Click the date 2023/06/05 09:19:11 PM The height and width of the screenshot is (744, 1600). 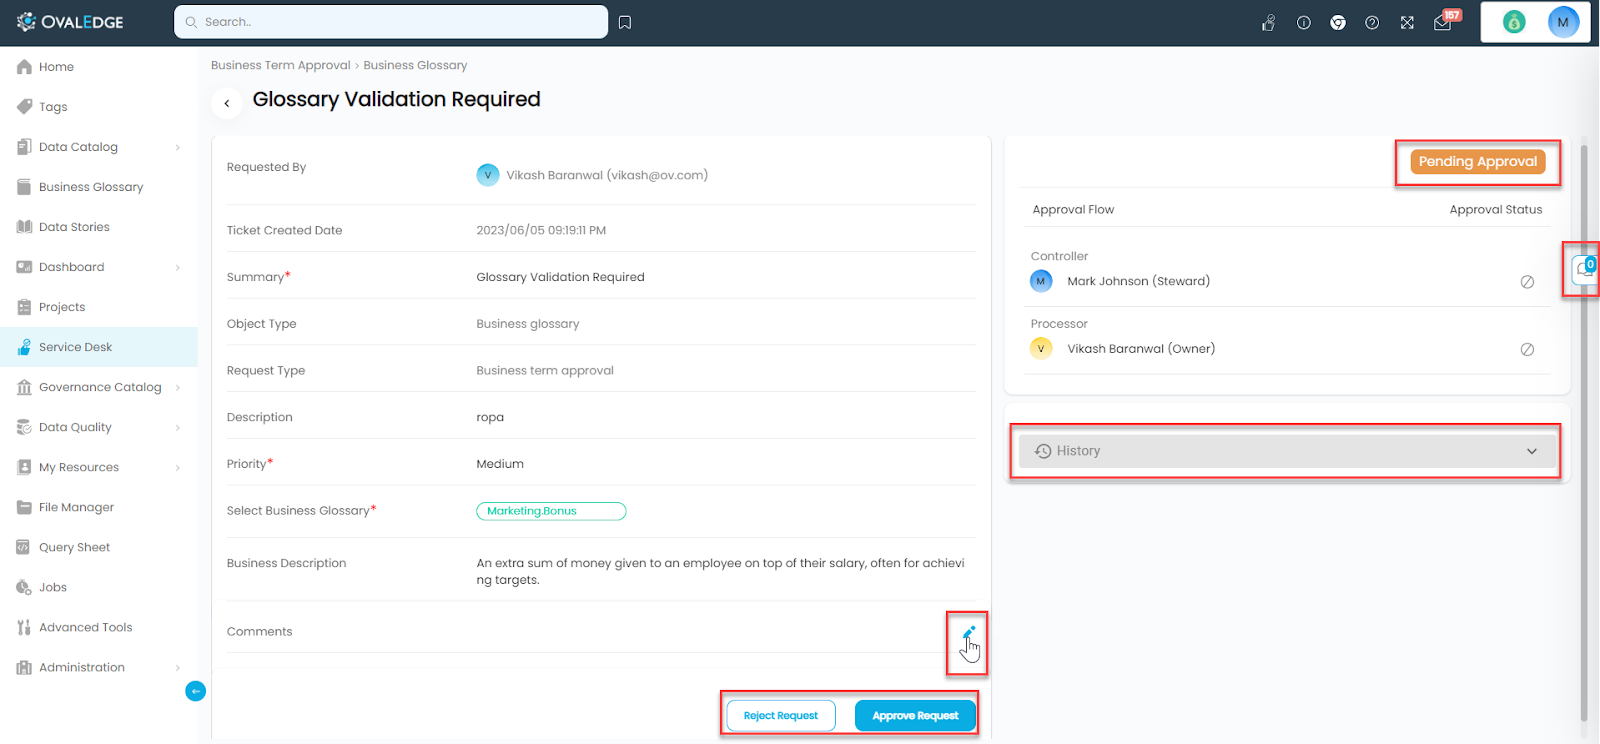coord(541,230)
